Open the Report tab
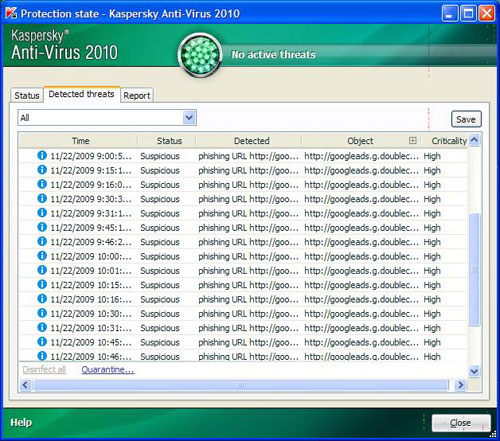Viewport: 500px width, 441px height. click(x=137, y=96)
